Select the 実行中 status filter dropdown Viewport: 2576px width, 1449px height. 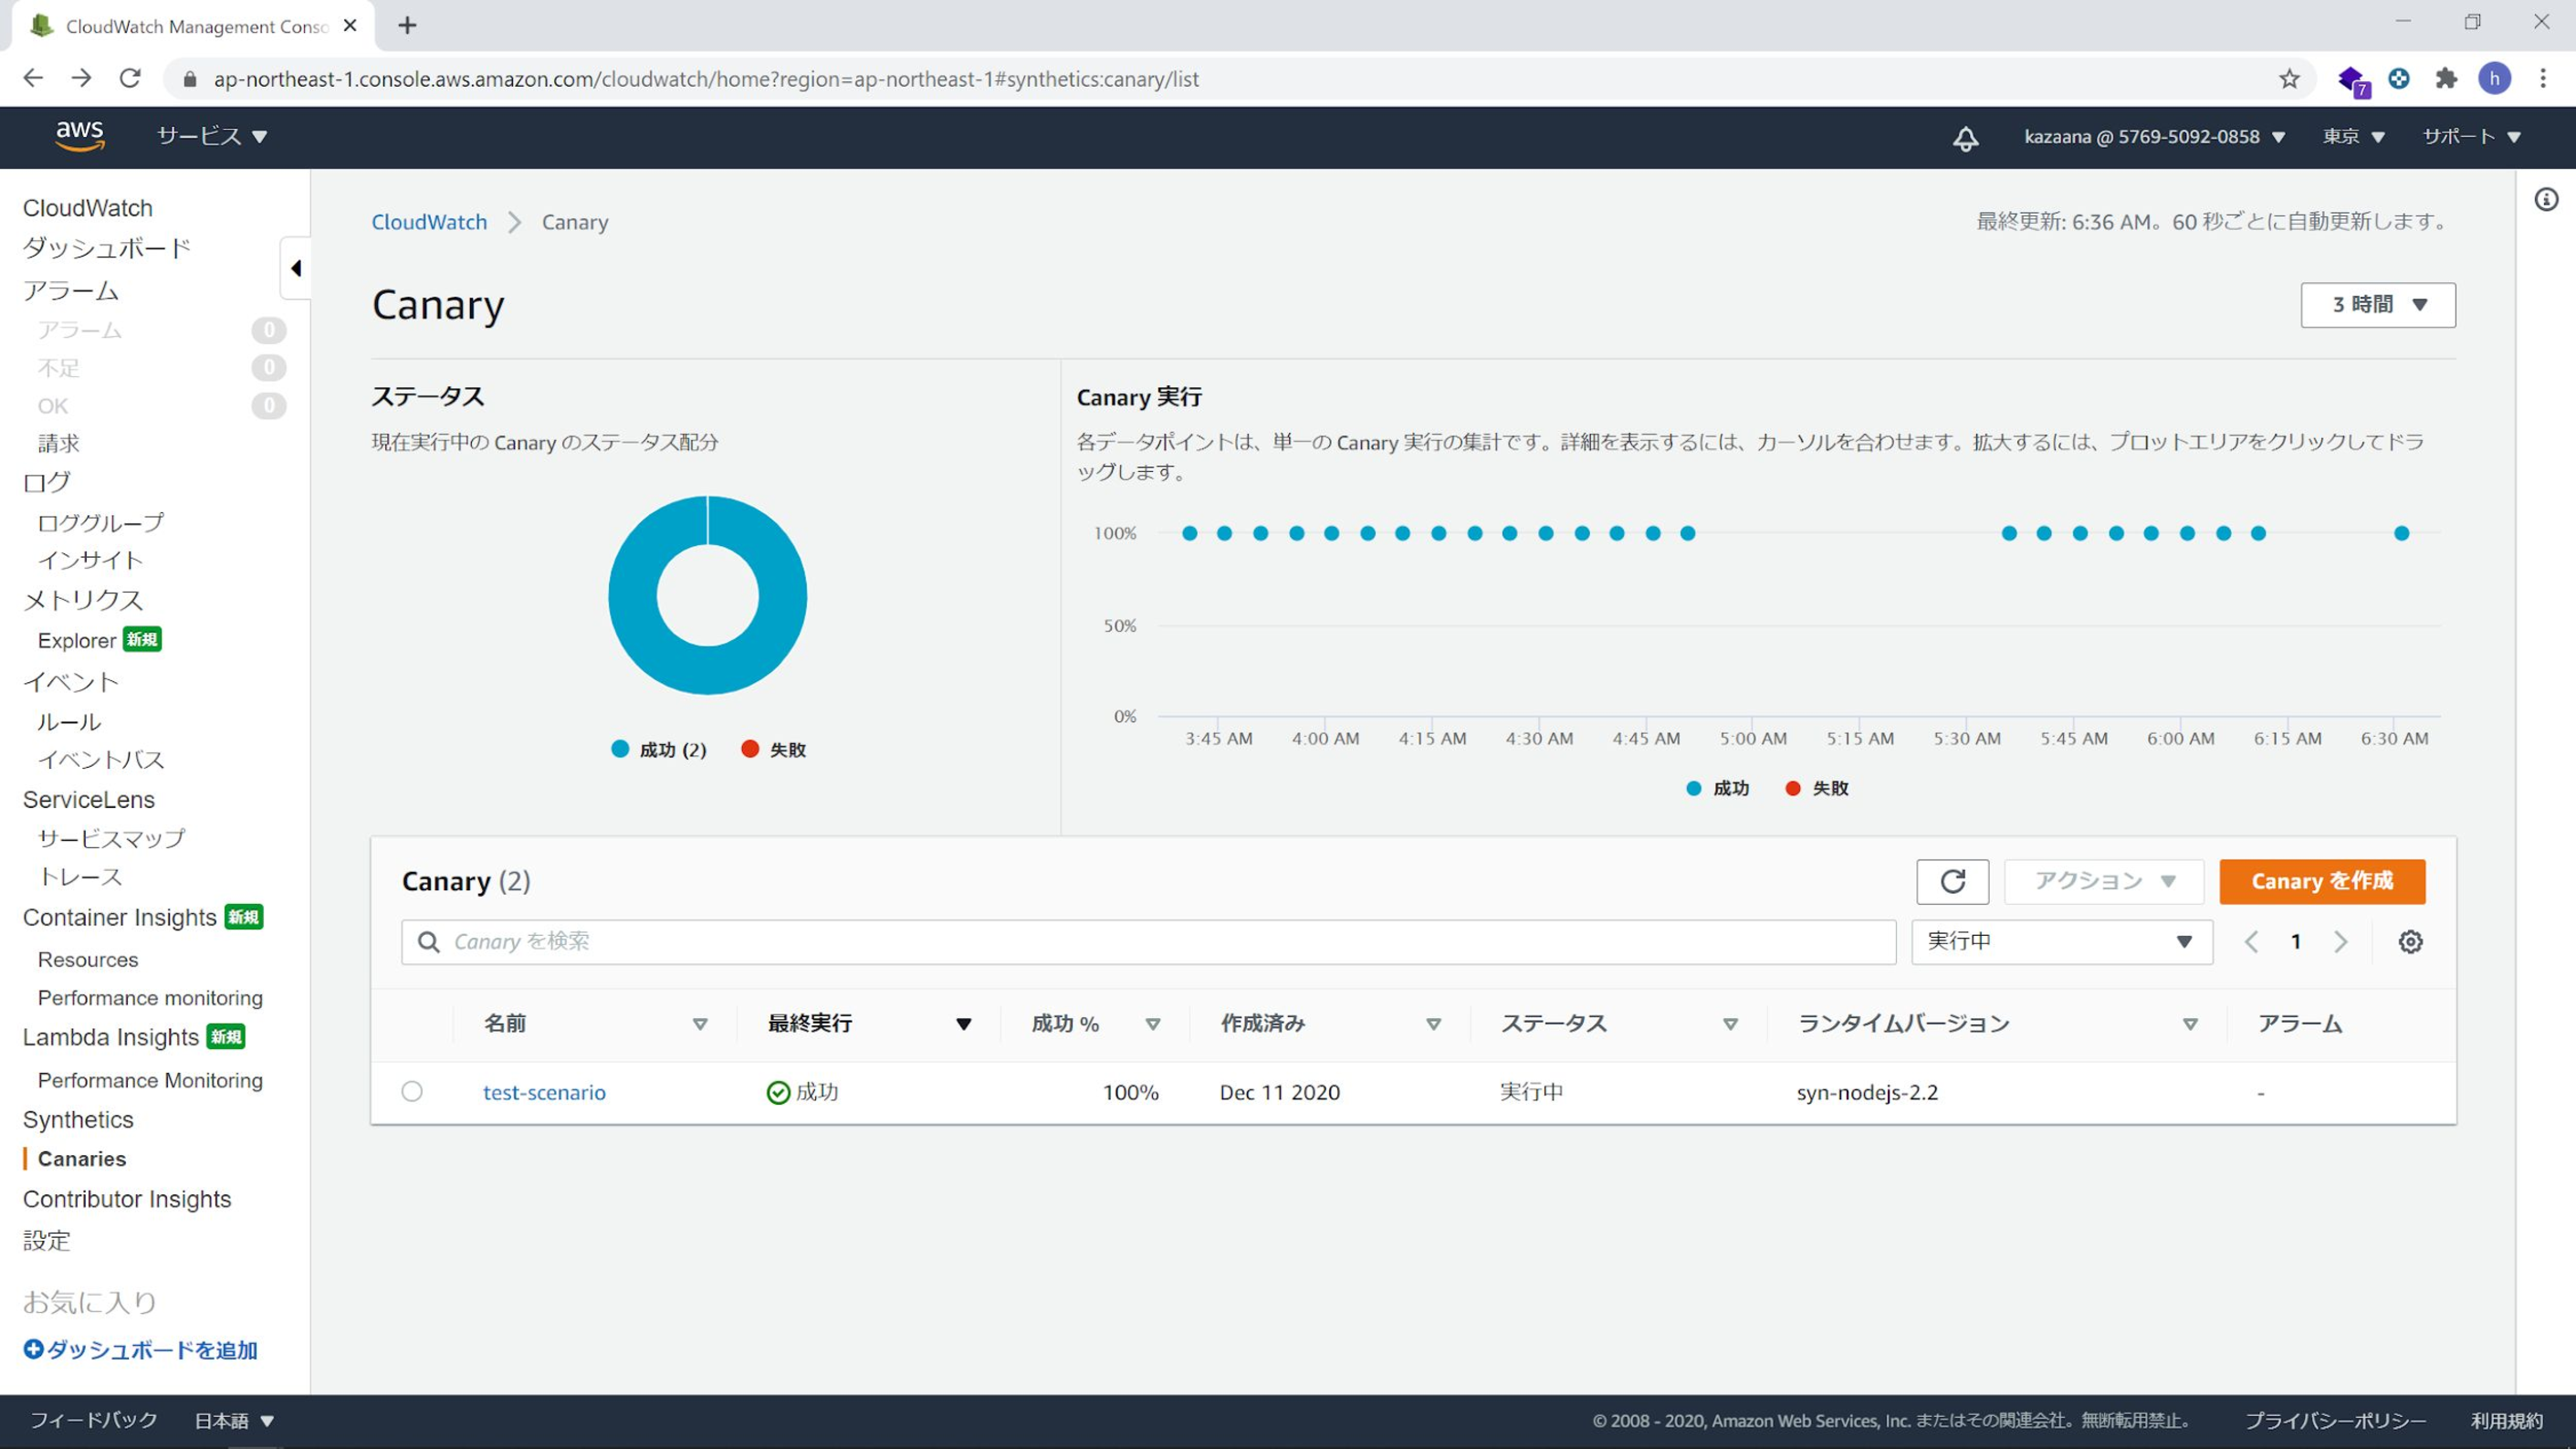click(x=2058, y=940)
